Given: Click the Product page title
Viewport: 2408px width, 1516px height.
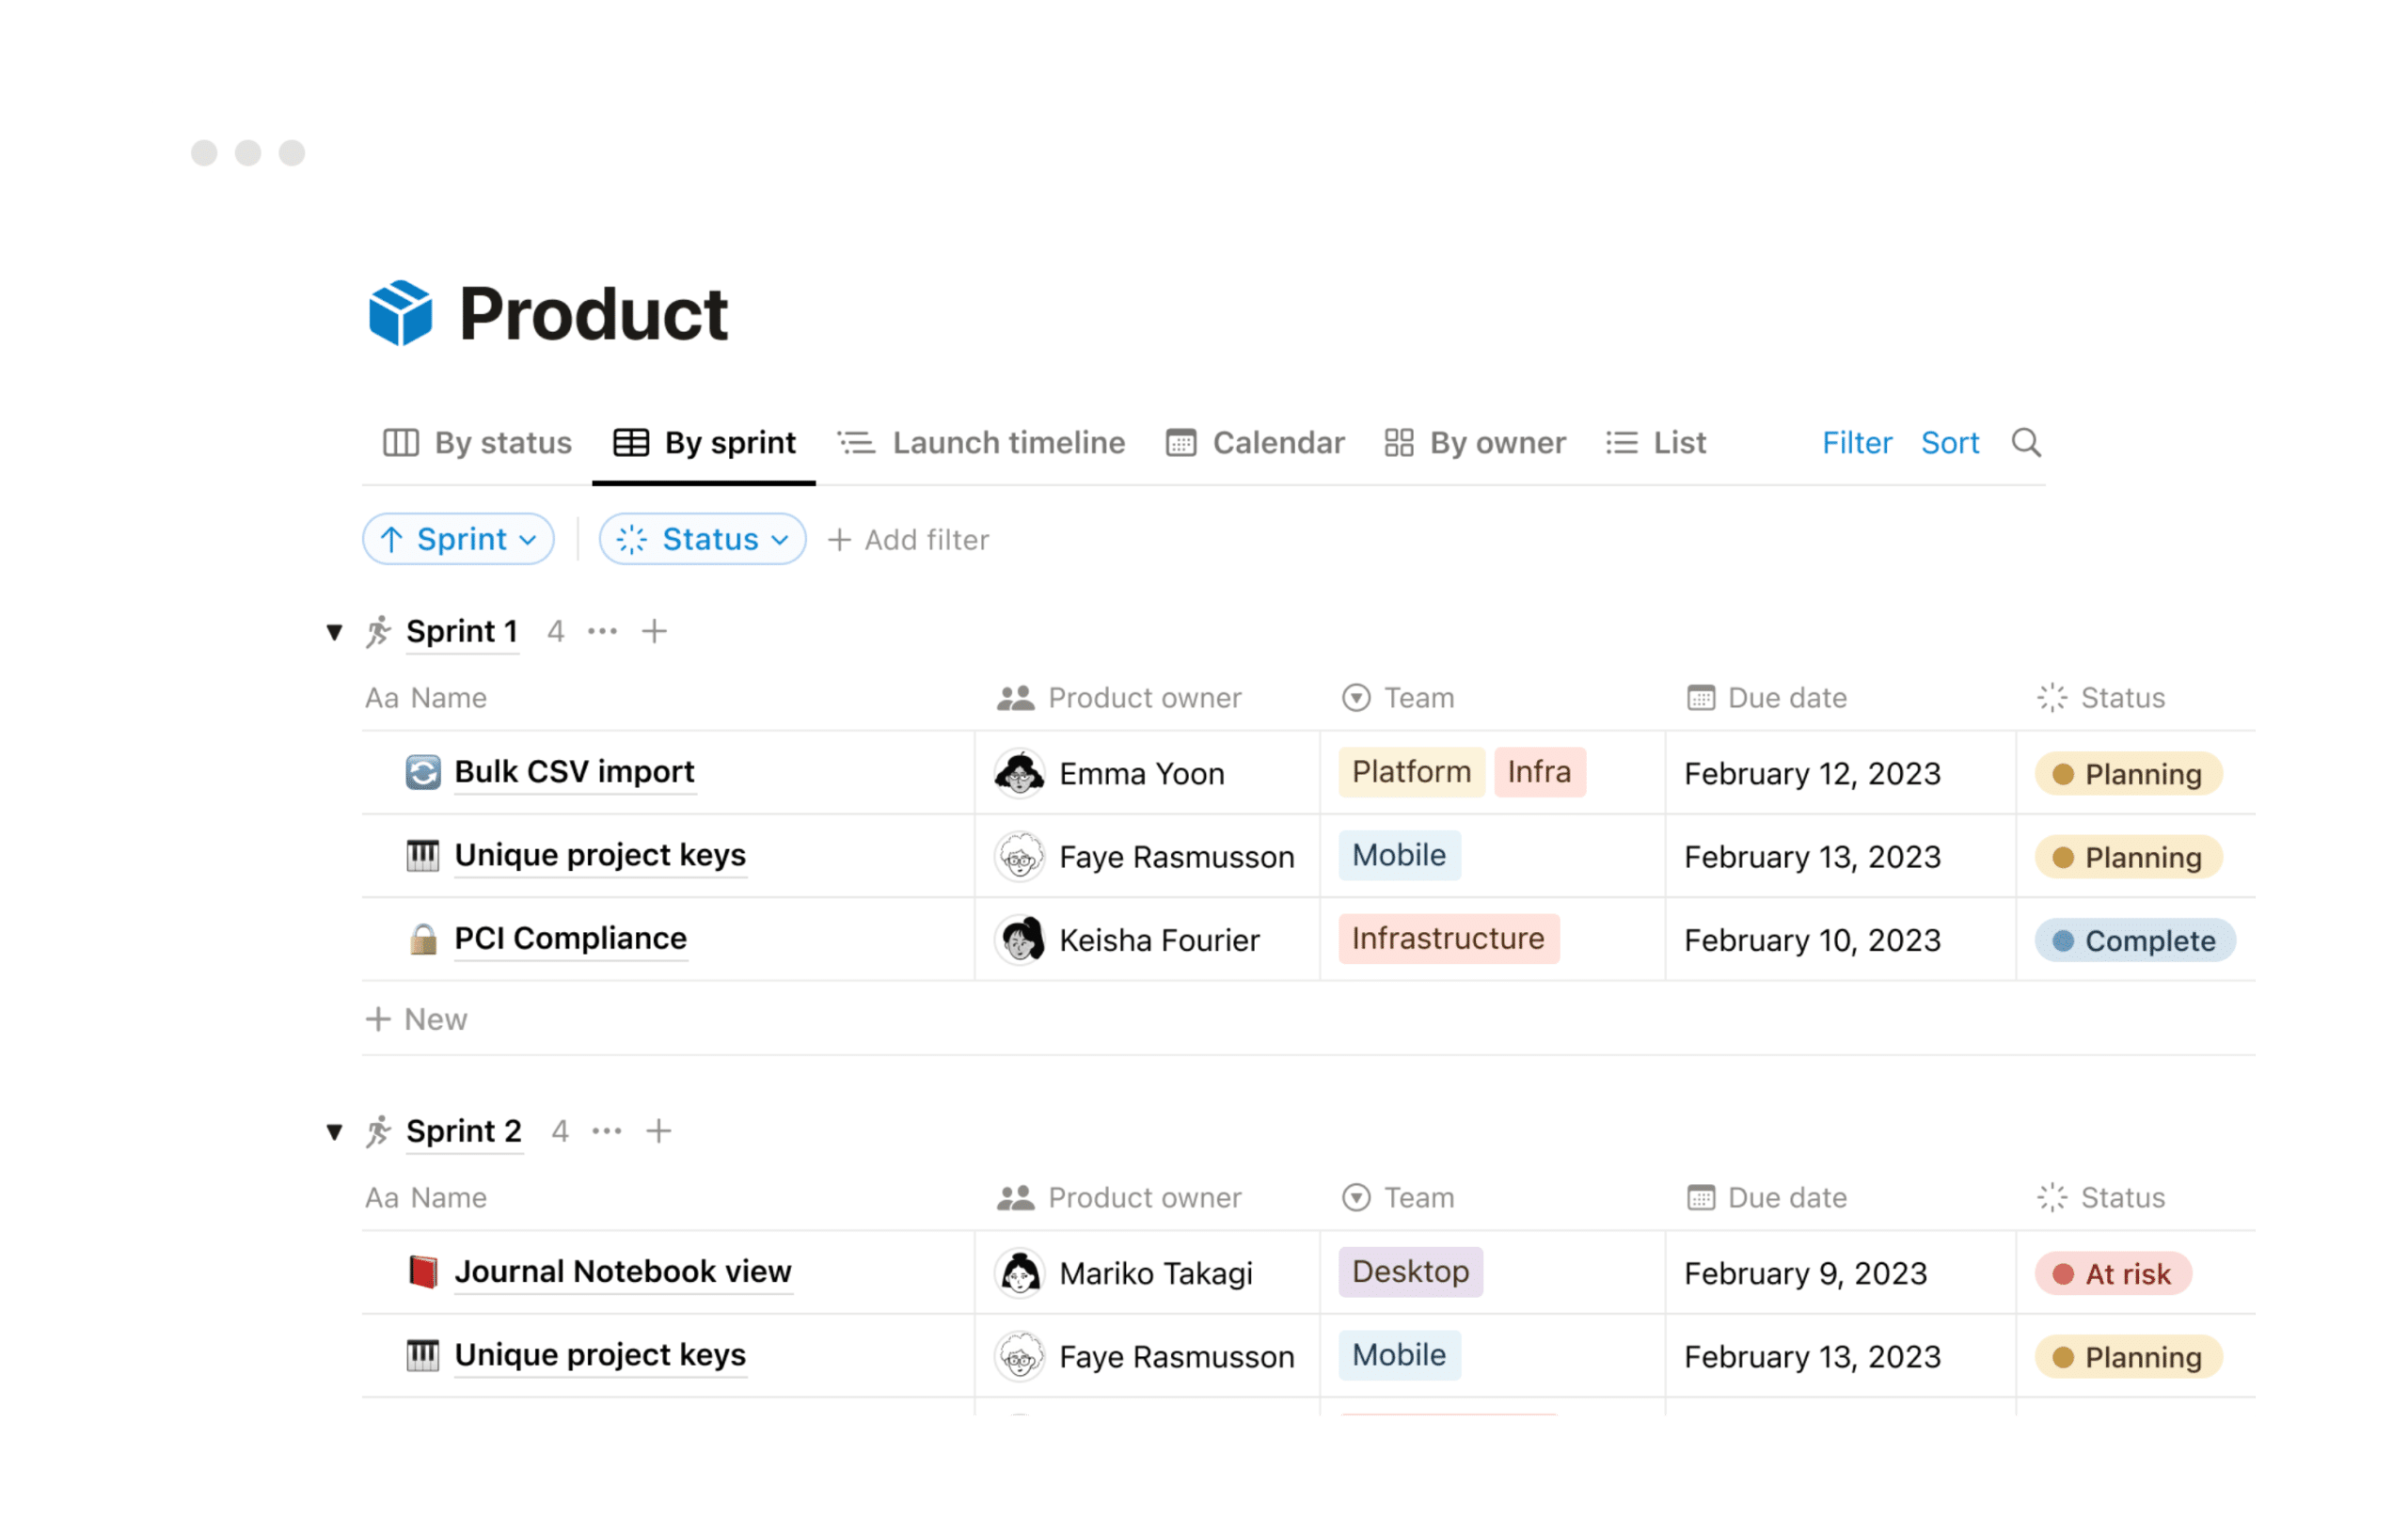Looking at the screenshot, I should [593, 314].
